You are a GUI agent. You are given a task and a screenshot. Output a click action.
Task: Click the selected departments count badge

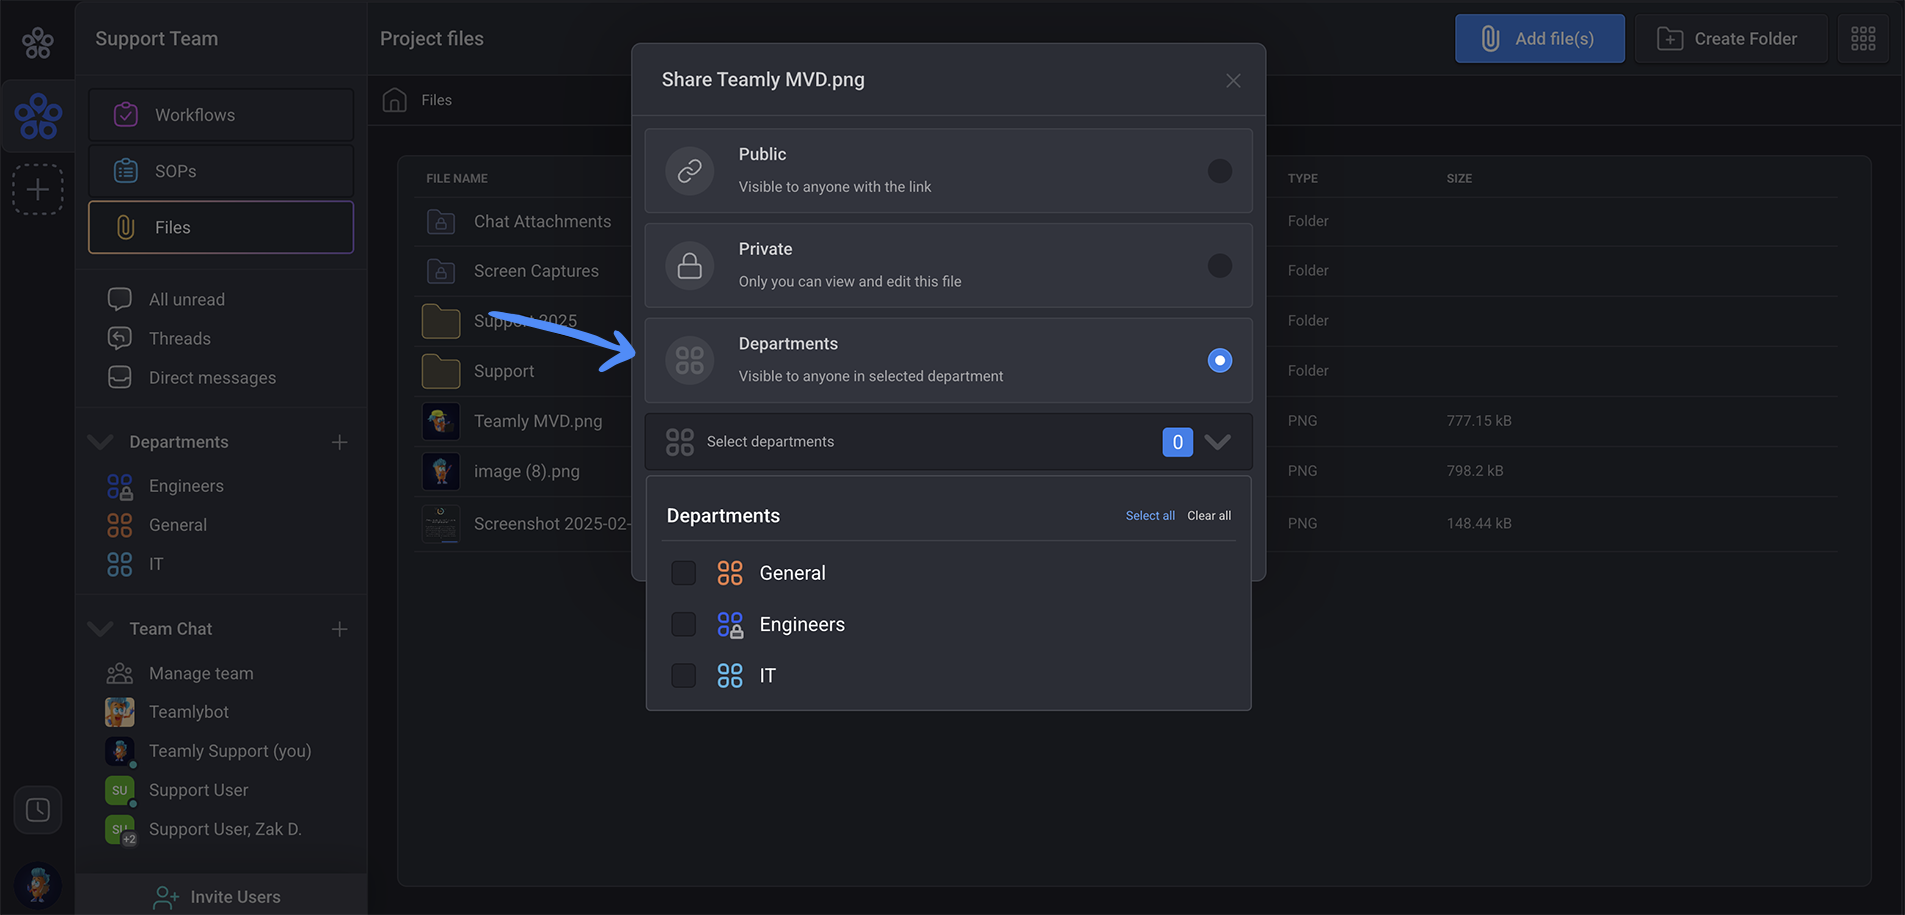1177,442
